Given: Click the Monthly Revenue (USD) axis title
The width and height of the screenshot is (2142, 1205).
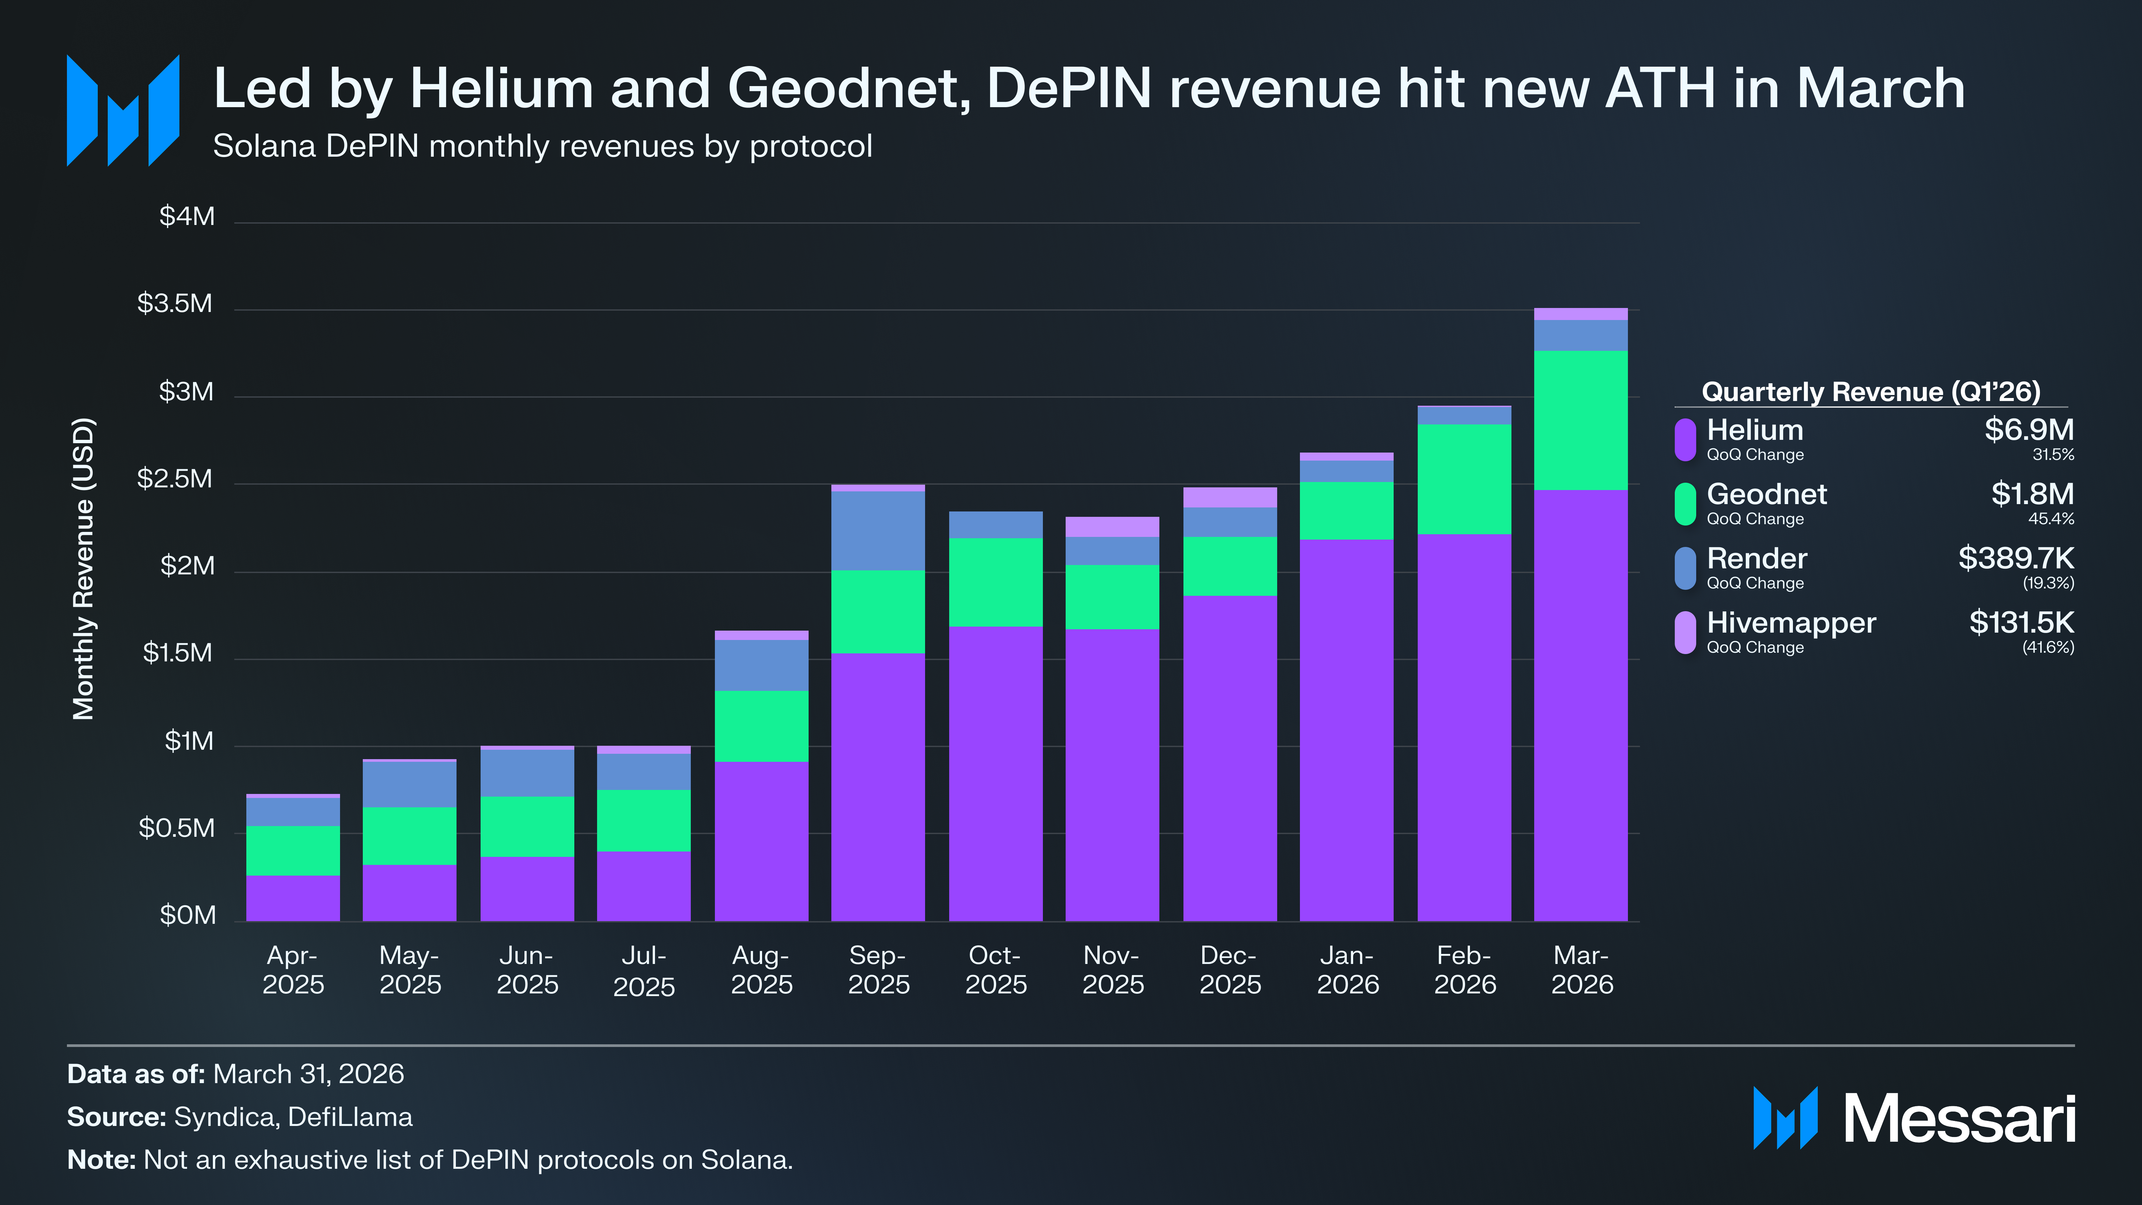Looking at the screenshot, I should click(x=83, y=568).
